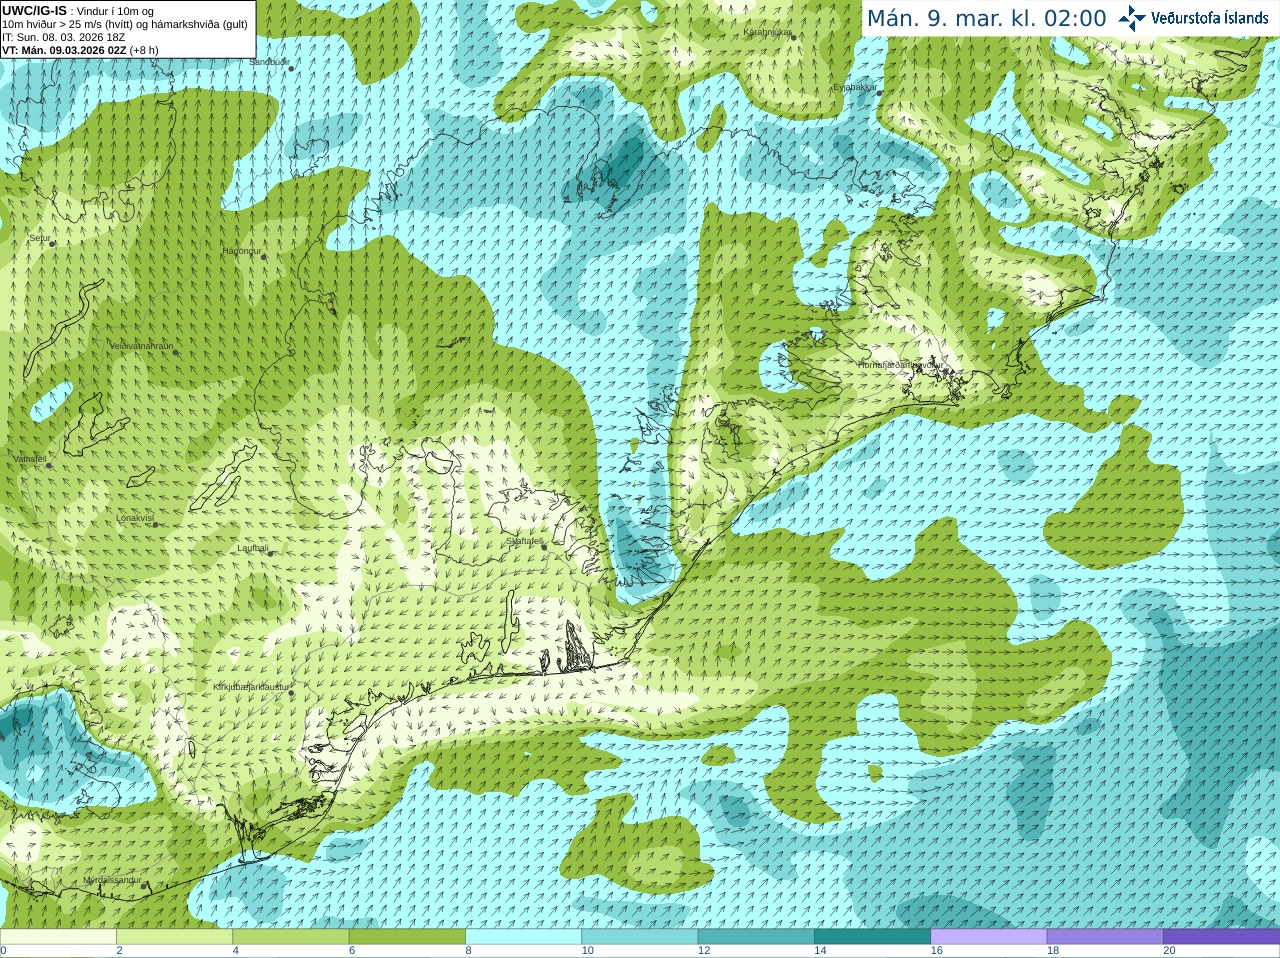The height and width of the screenshot is (958, 1280).
Task: Click the legend scale number 10
Action: tap(587, 951)
